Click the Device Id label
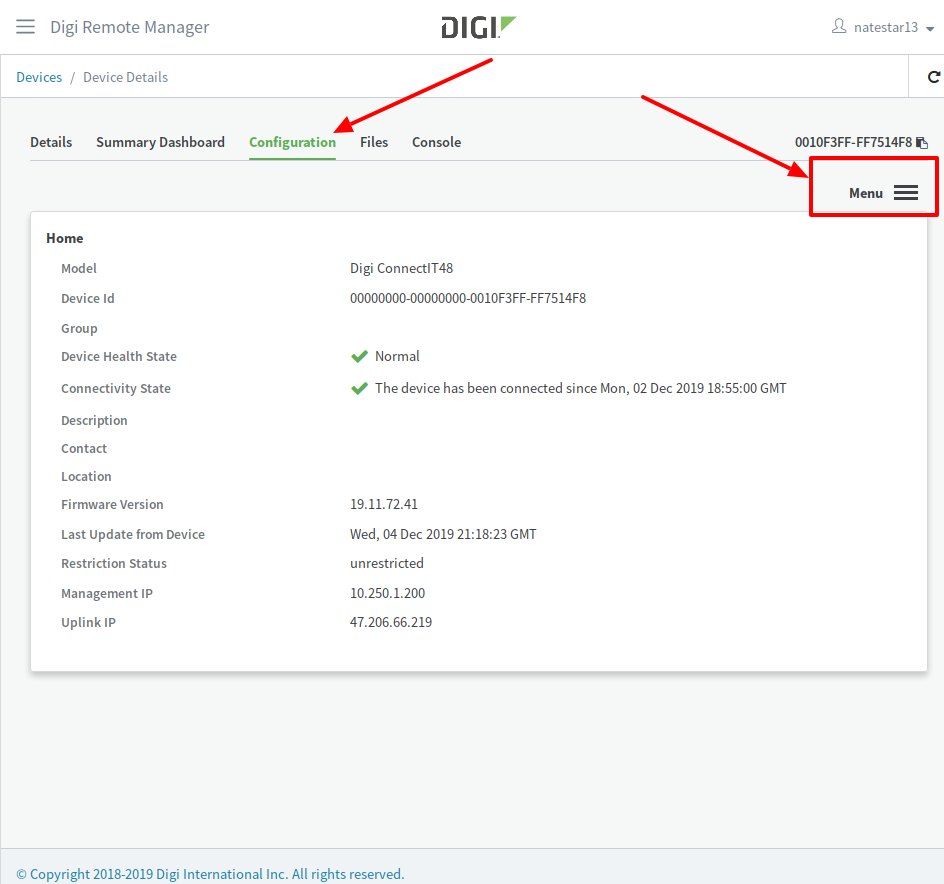 coord(87,298)
